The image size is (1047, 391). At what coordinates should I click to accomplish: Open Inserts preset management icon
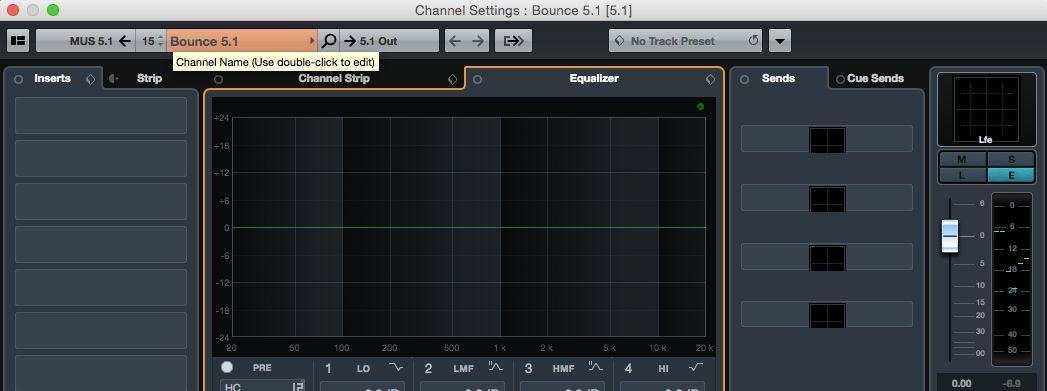(x=91, y=79)
